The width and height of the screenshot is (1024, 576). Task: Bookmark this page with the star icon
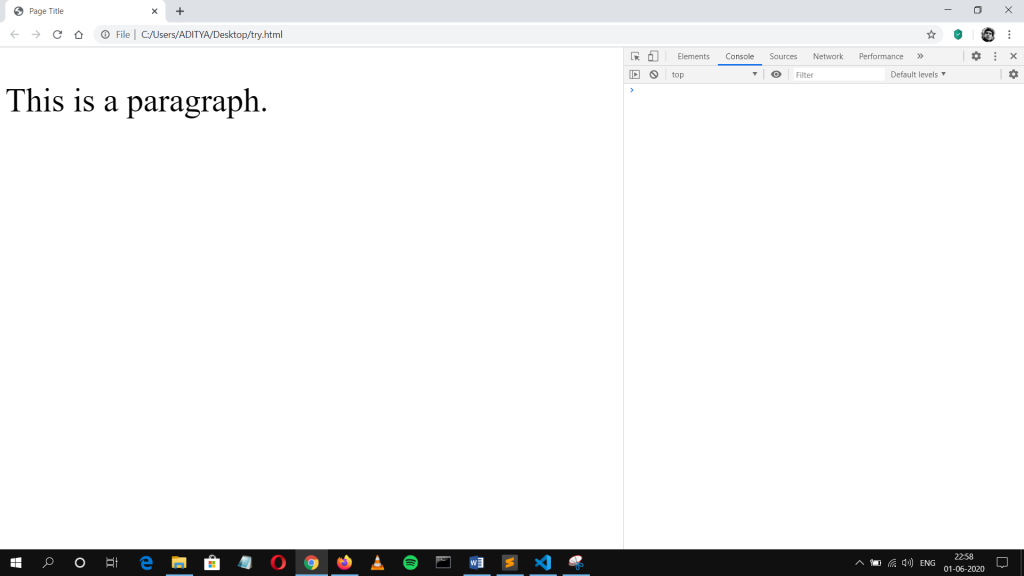coord(931,34)
